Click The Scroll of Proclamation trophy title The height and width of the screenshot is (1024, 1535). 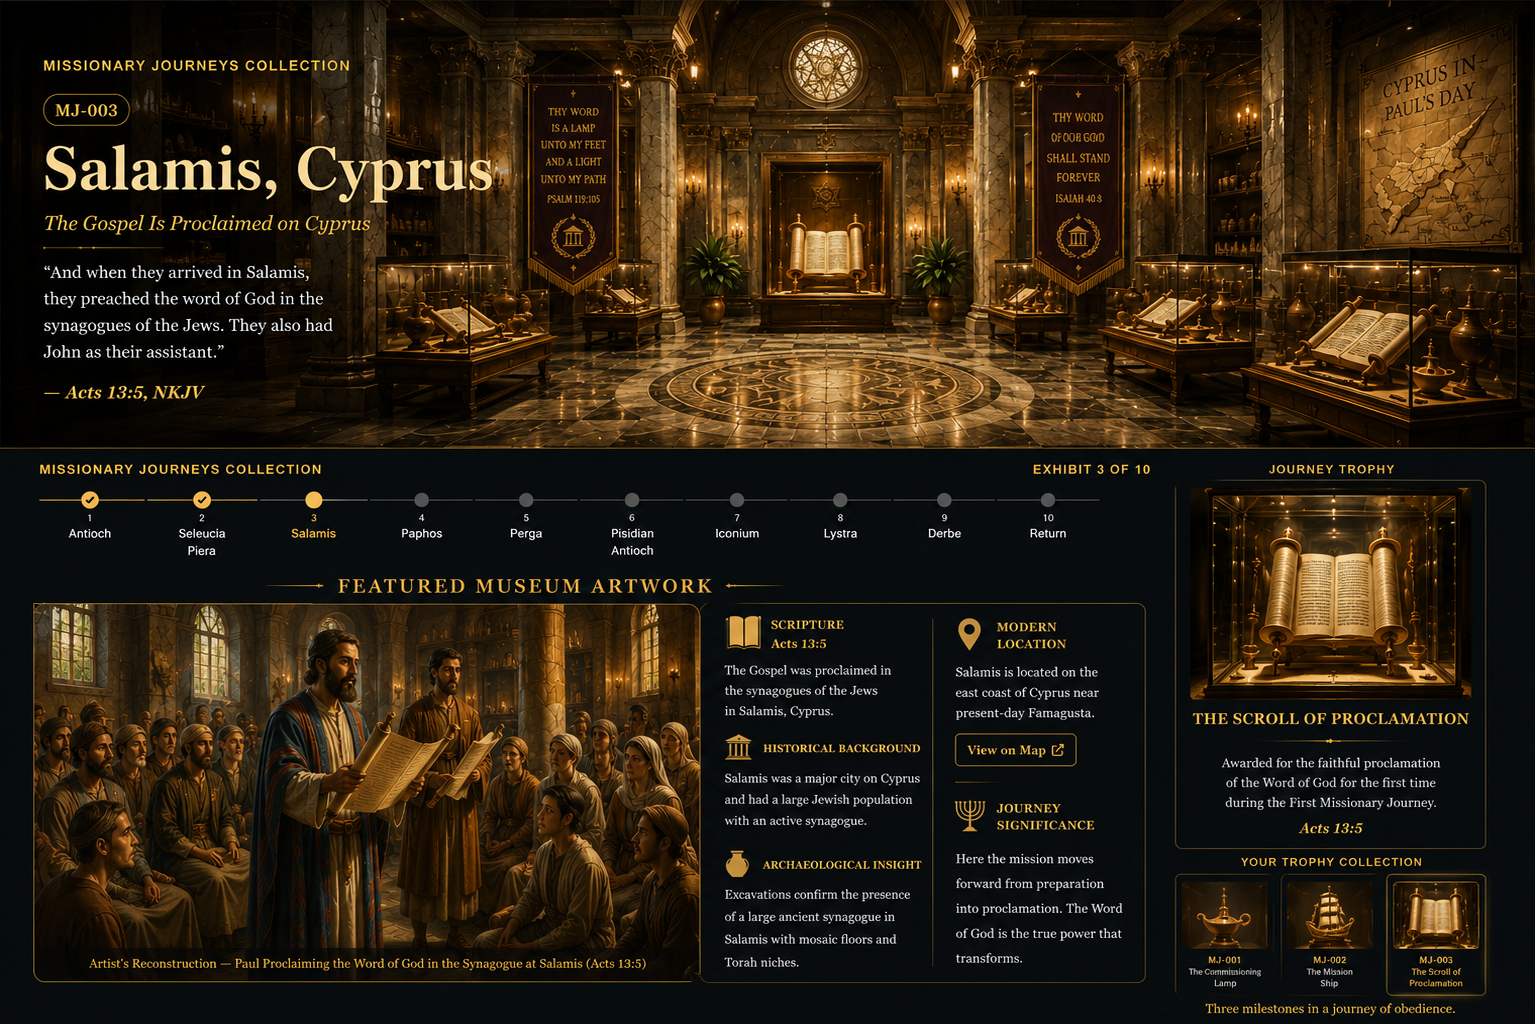(x=1331, y=718)
